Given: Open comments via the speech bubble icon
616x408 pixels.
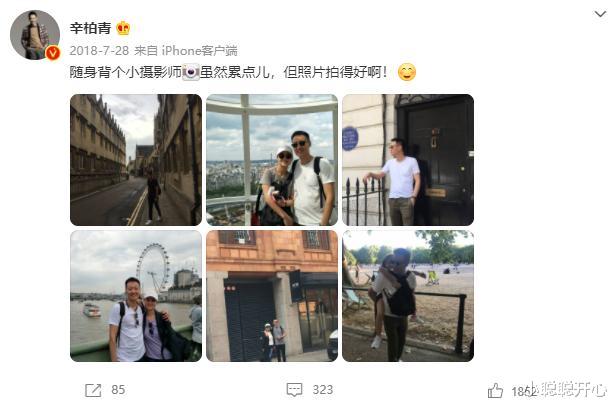Looking at the screenshot, I should [x=294, y=390].
